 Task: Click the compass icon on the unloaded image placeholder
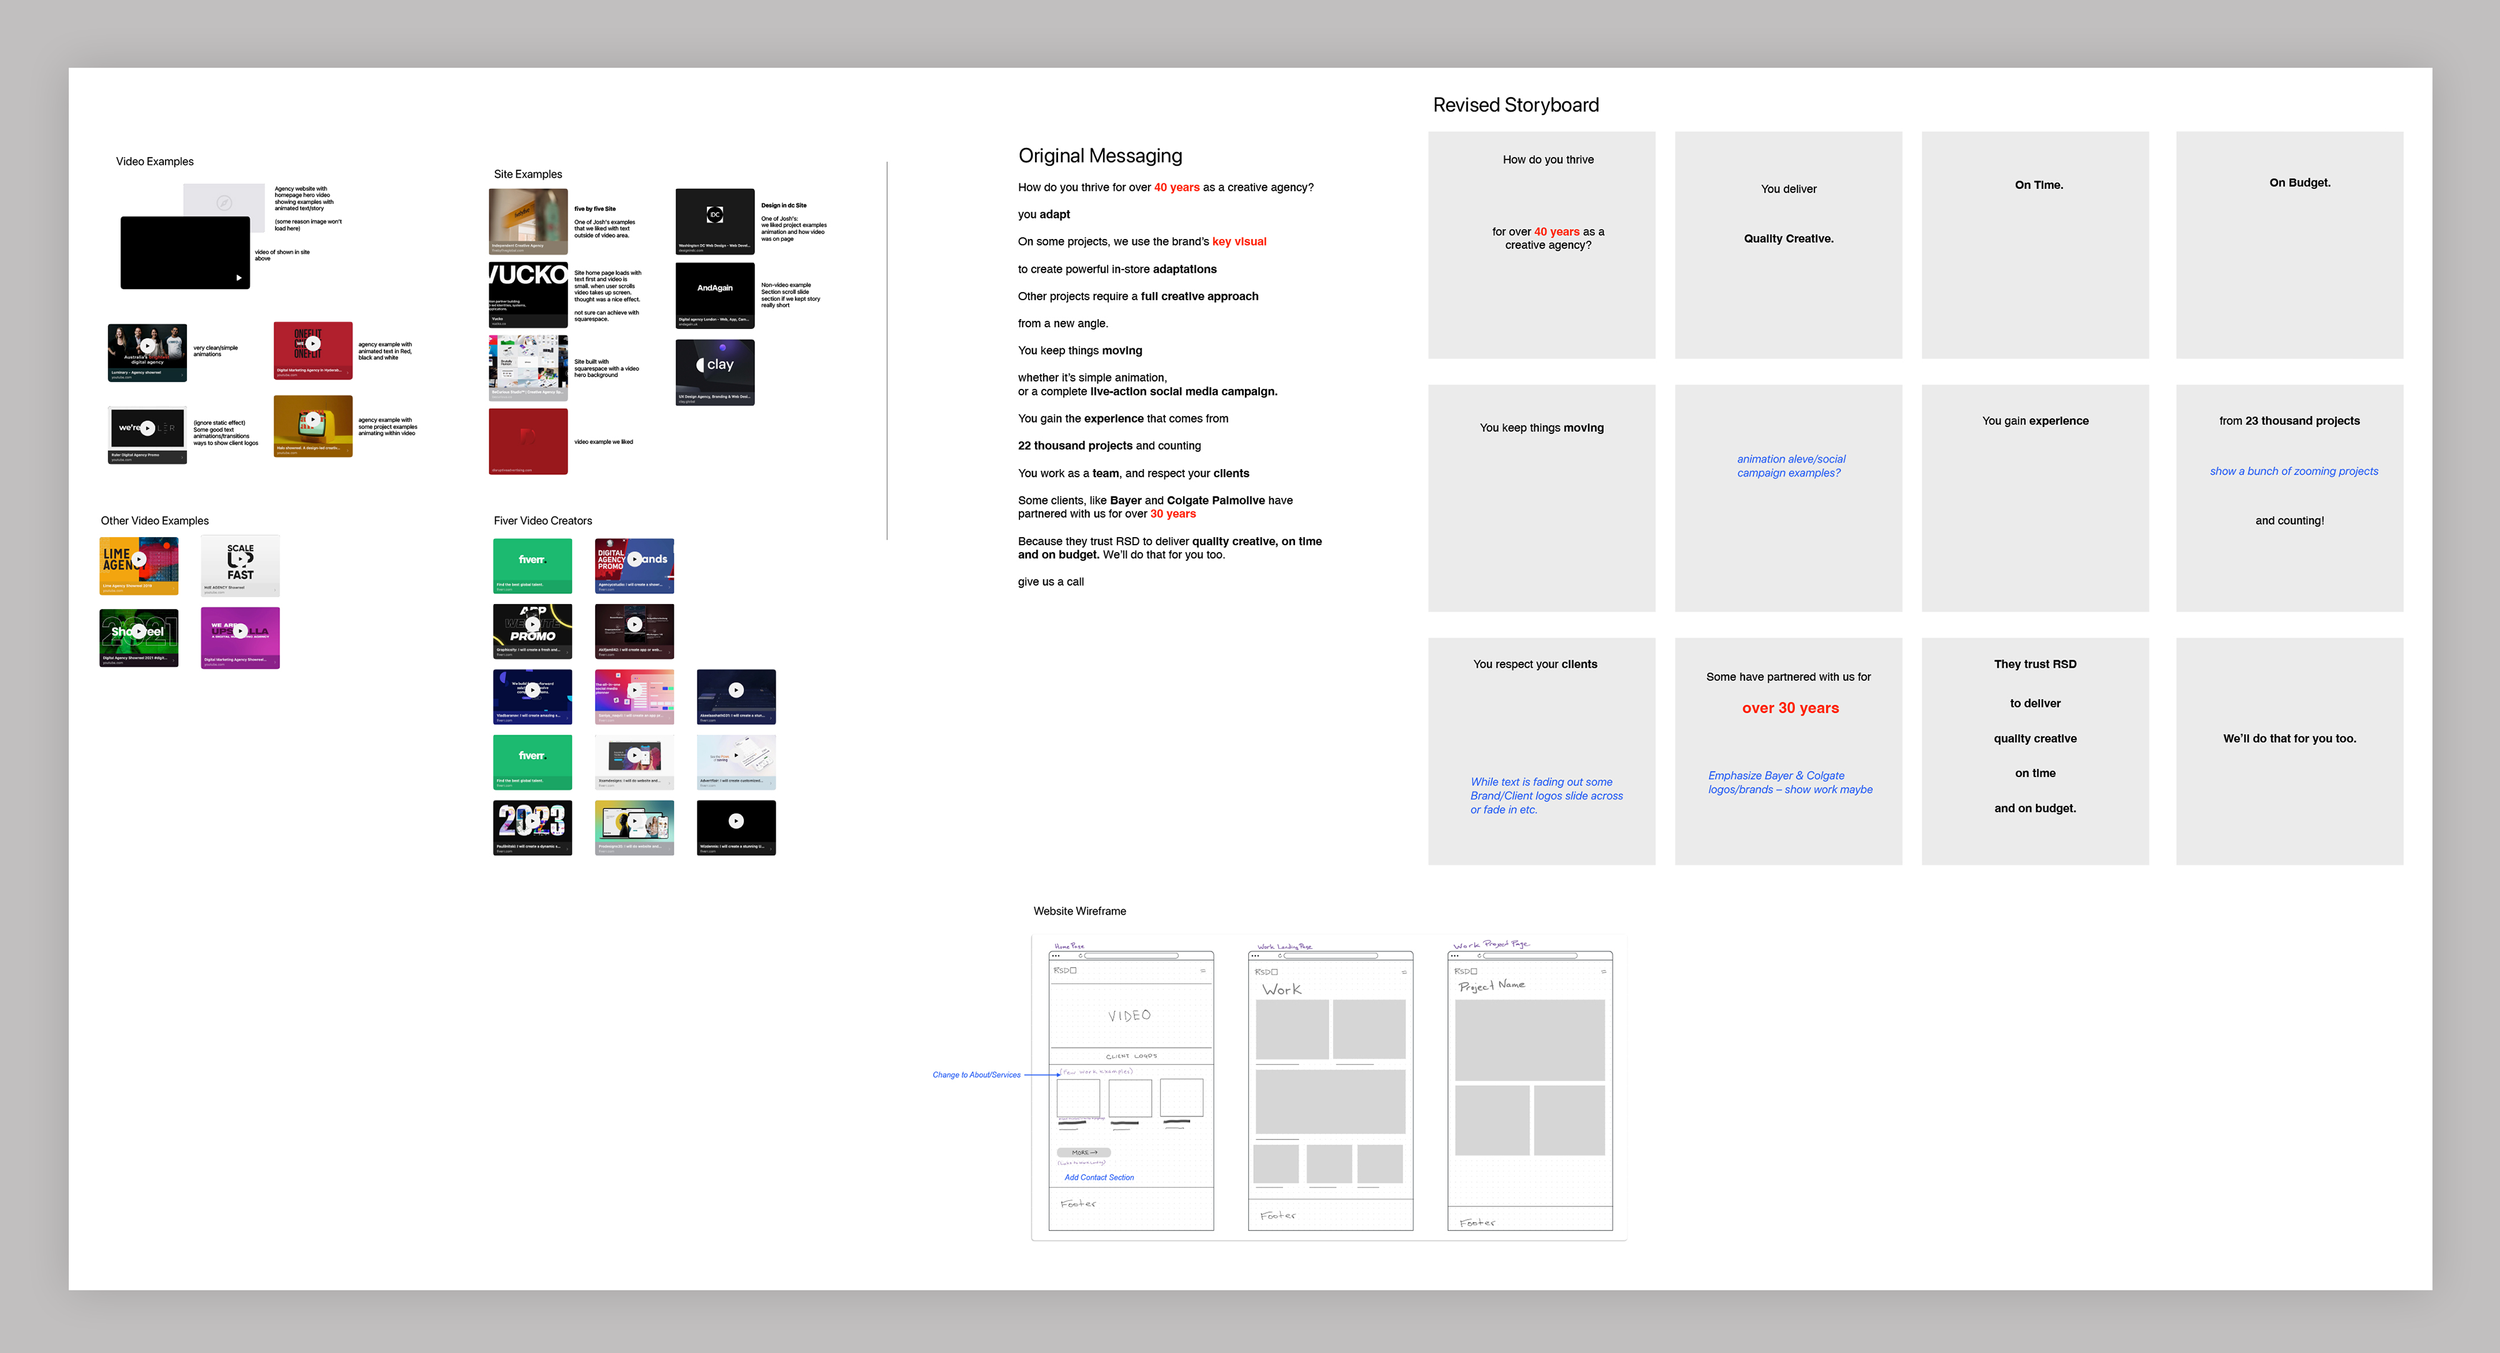pos(224,203)
